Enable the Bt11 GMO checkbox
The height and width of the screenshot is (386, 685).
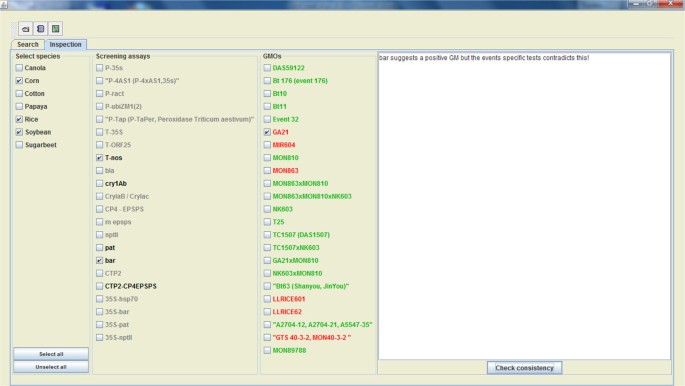click(267, 106)
